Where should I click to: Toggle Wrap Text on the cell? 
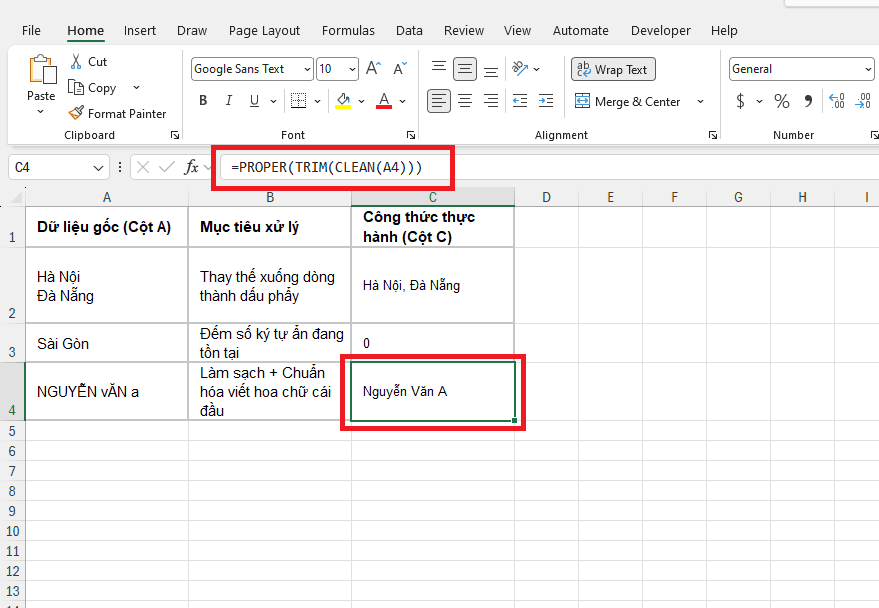tap(613, 69)
